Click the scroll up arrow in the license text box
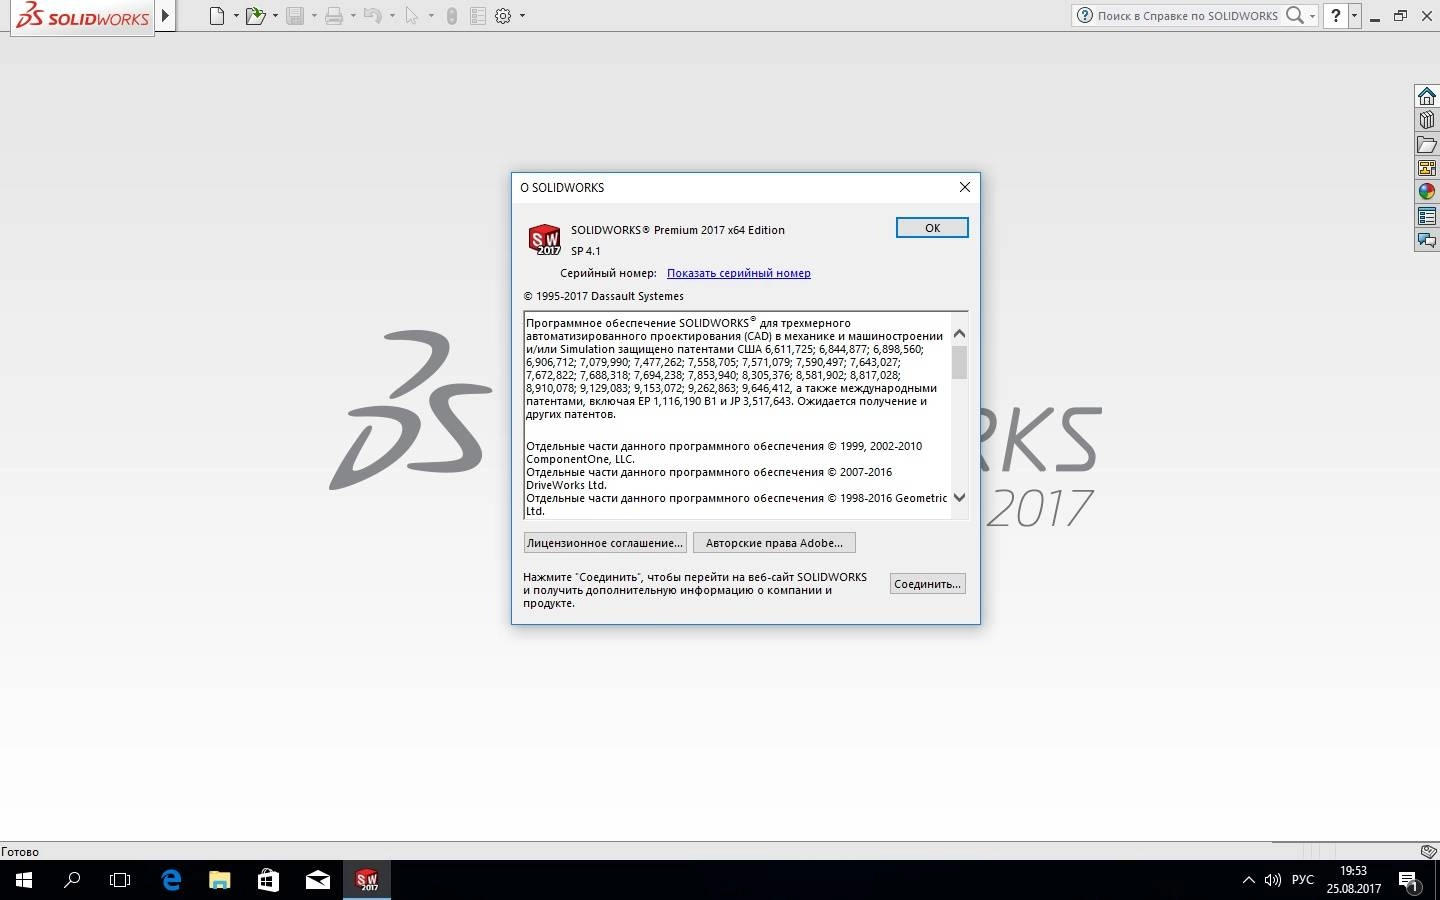 959,333
